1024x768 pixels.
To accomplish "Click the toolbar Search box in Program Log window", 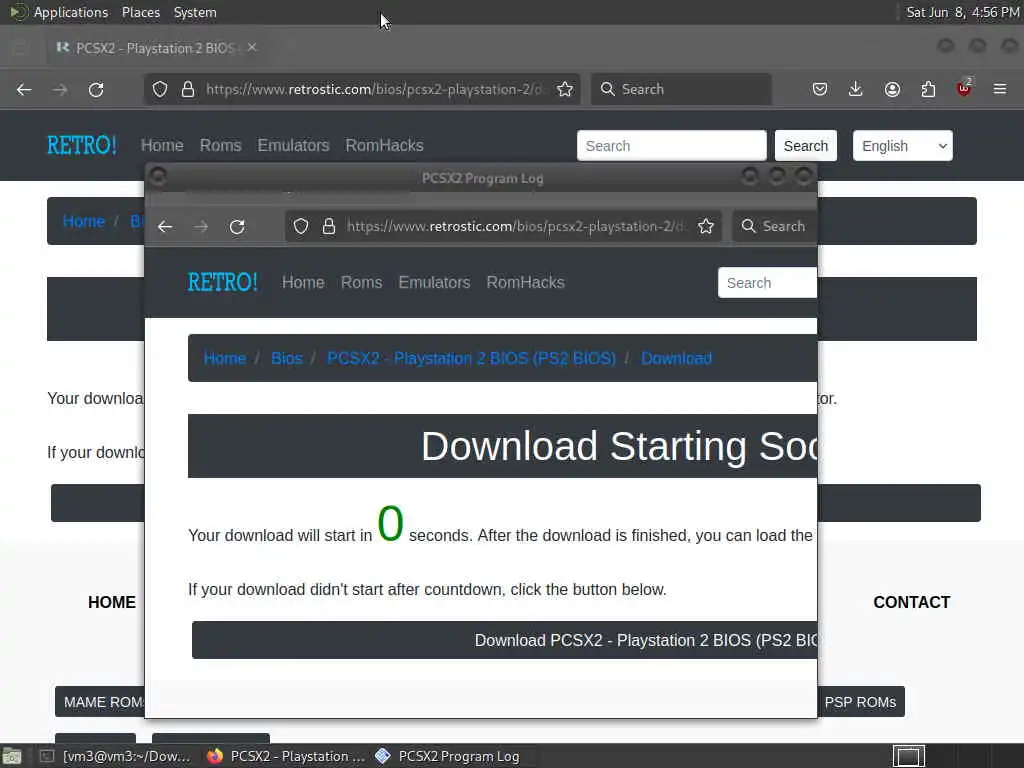I will pos(775,227).
